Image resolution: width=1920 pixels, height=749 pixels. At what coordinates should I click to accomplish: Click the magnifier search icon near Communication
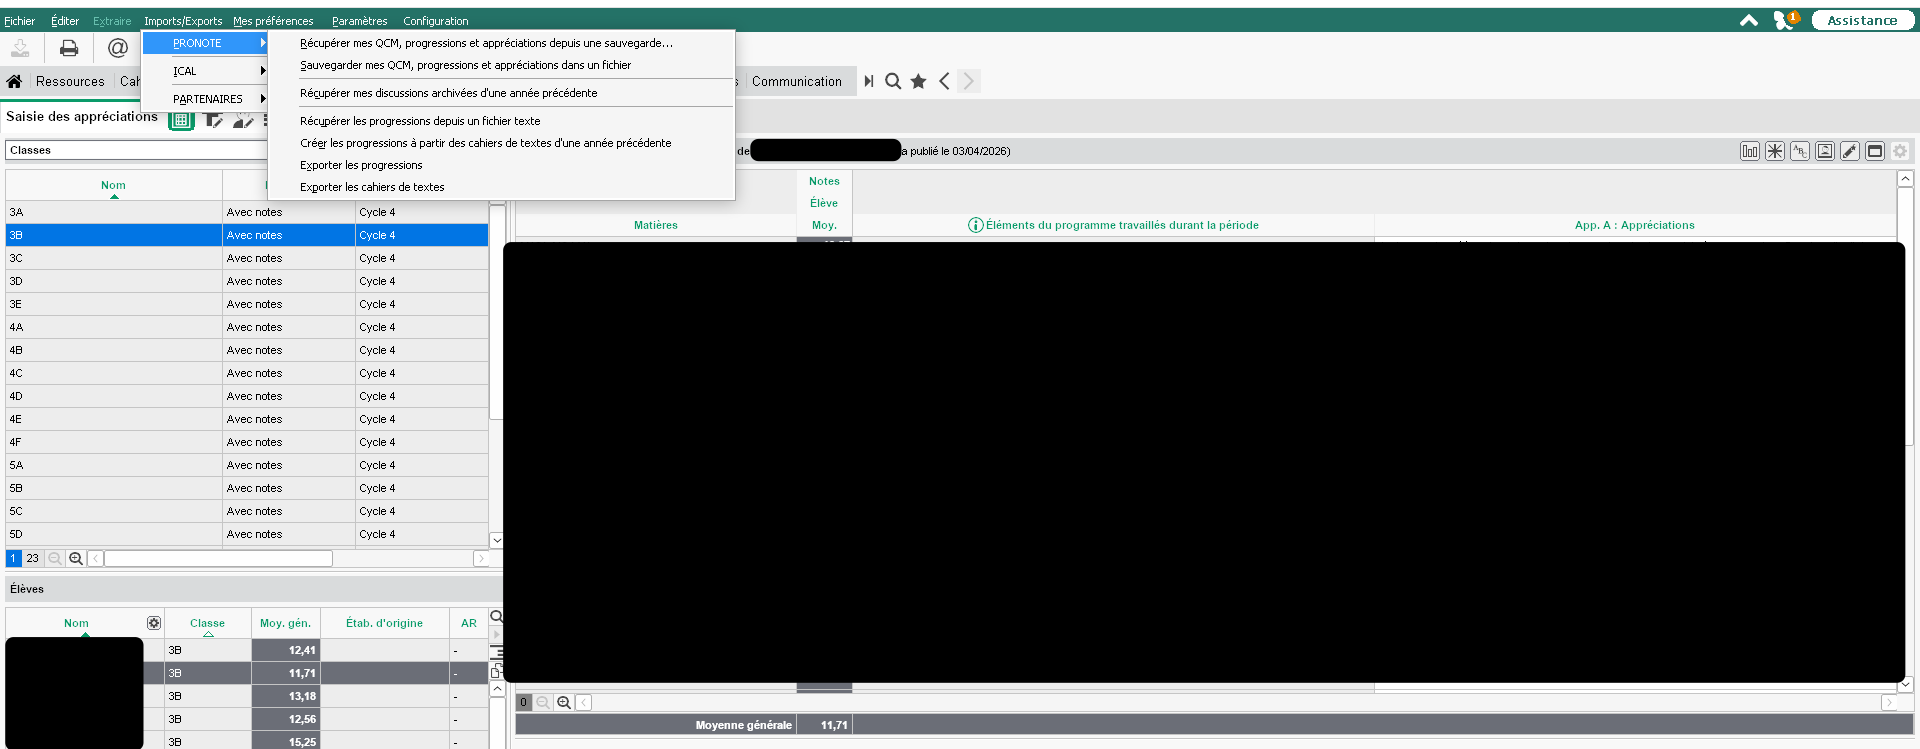[893, 82]
